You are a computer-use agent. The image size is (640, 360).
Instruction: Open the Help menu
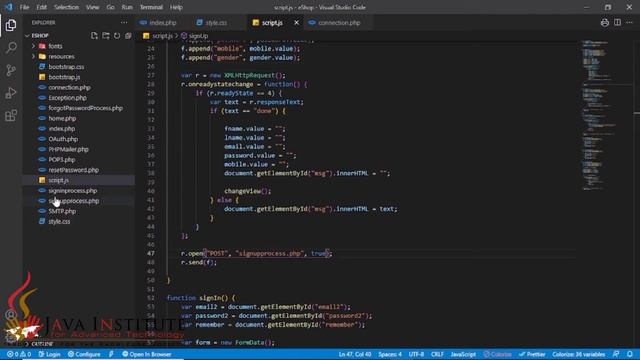(176, 7)
